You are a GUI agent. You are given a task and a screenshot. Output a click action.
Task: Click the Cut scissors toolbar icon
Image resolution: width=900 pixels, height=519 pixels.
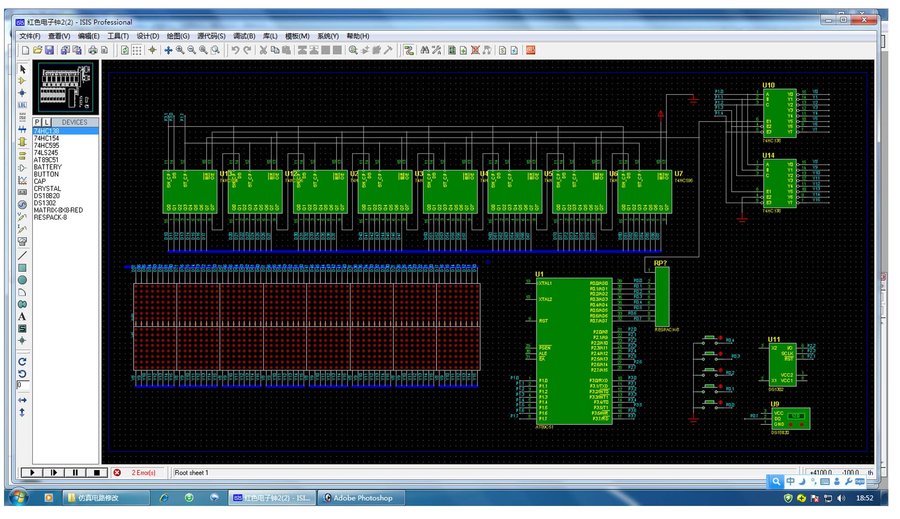(263, 49)
